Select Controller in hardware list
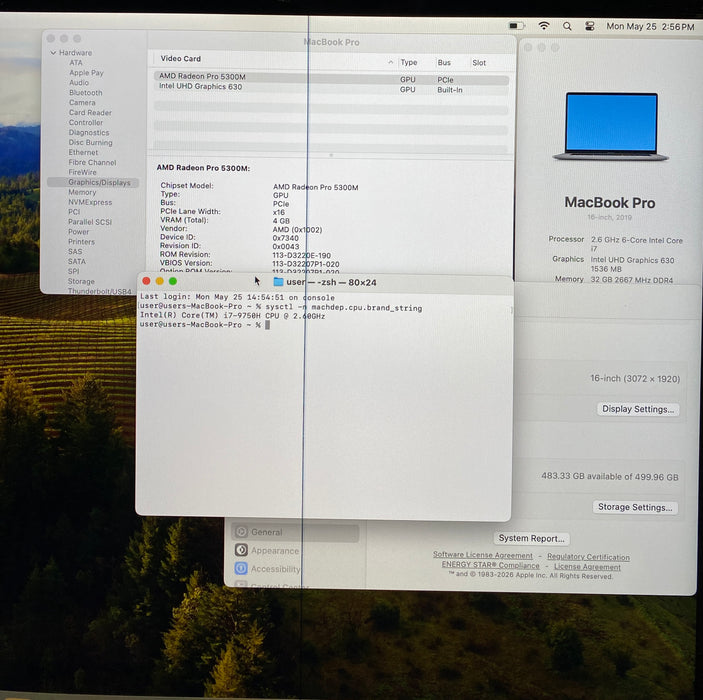703x700 pixels. [x=86, y=122]
